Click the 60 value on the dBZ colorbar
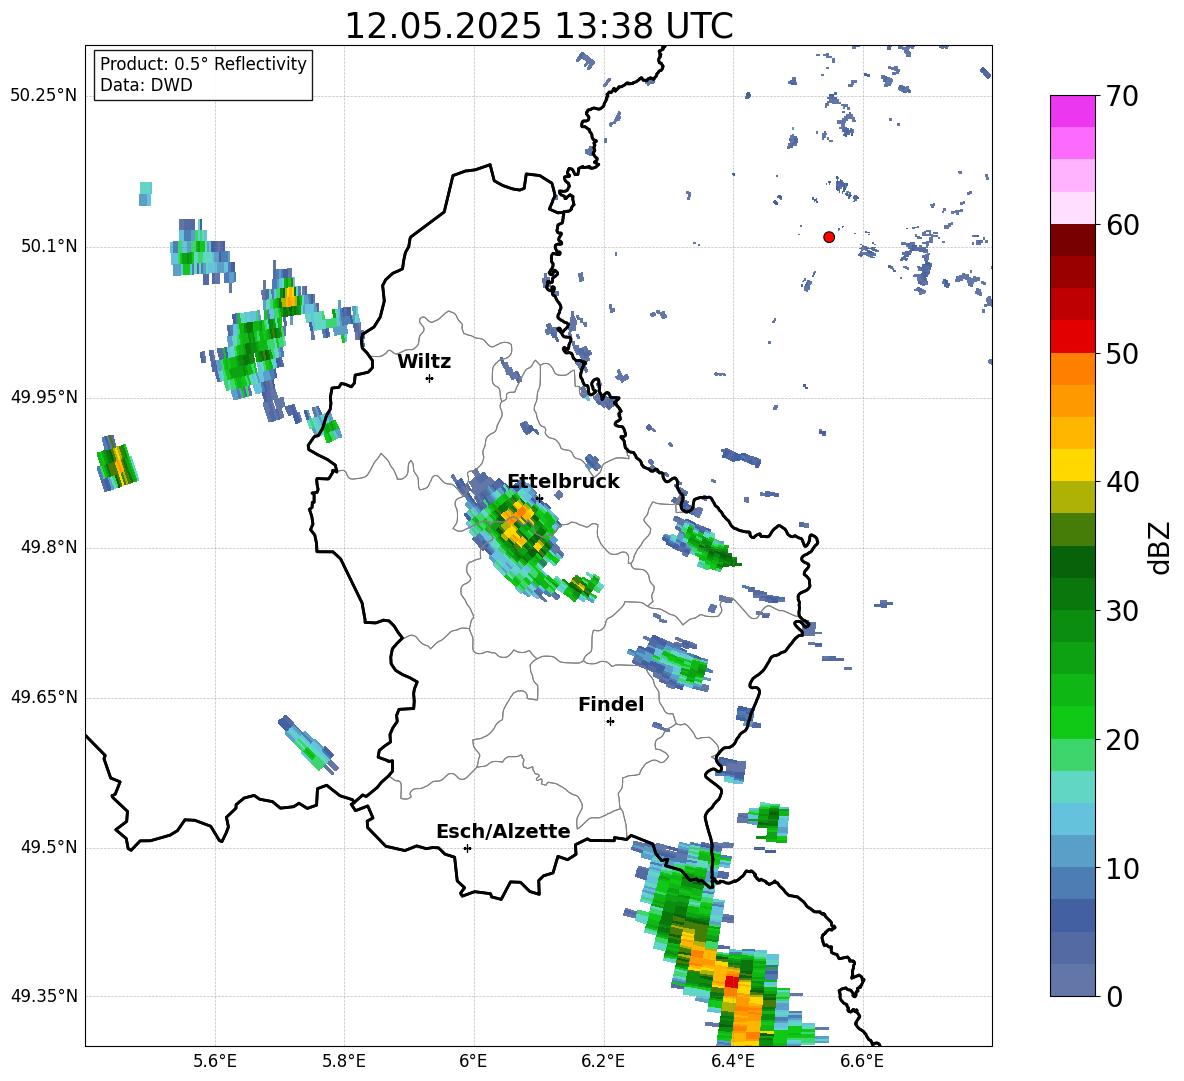The image size is (1184, 1081). click(x=1122, y=225)
